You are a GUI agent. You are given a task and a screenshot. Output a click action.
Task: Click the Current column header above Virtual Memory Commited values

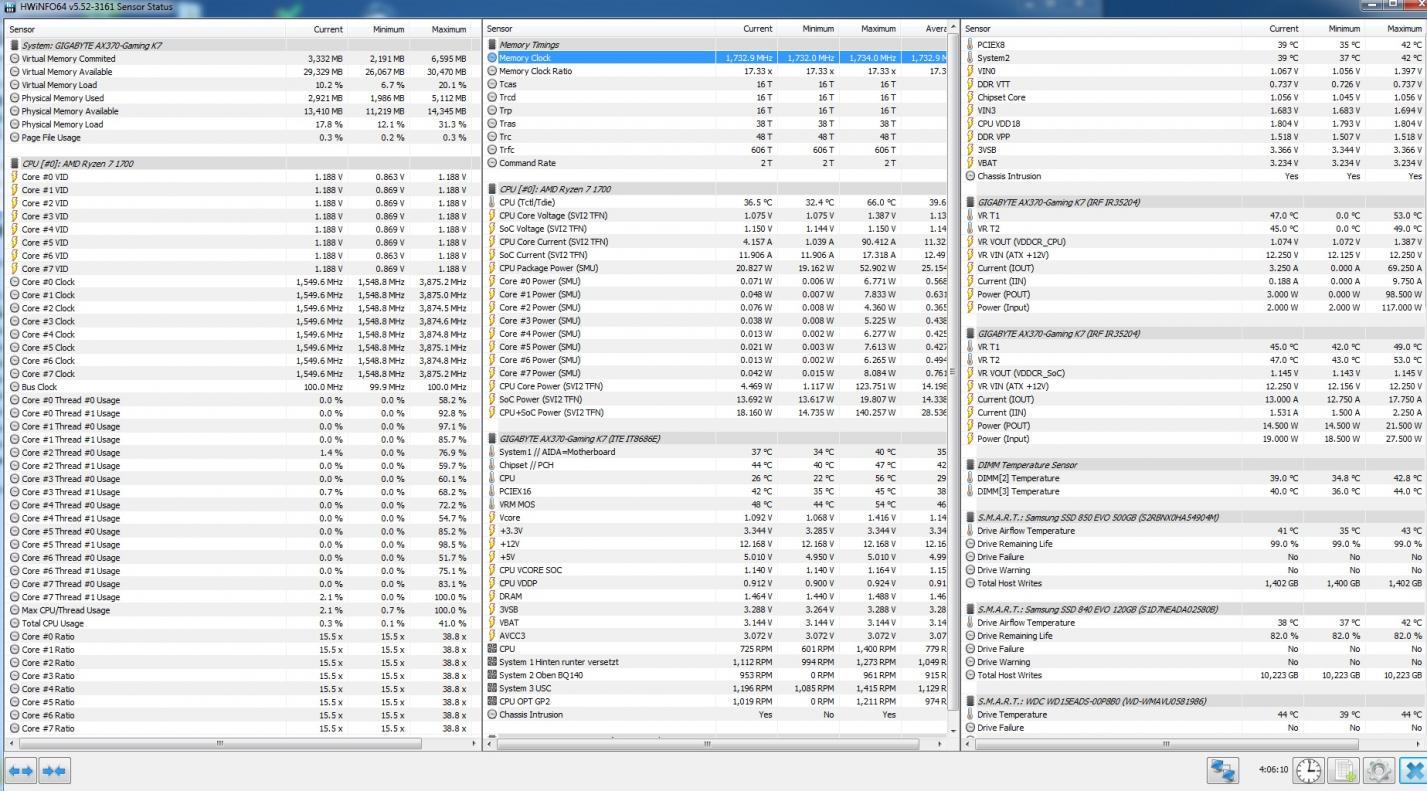(316, 29)
